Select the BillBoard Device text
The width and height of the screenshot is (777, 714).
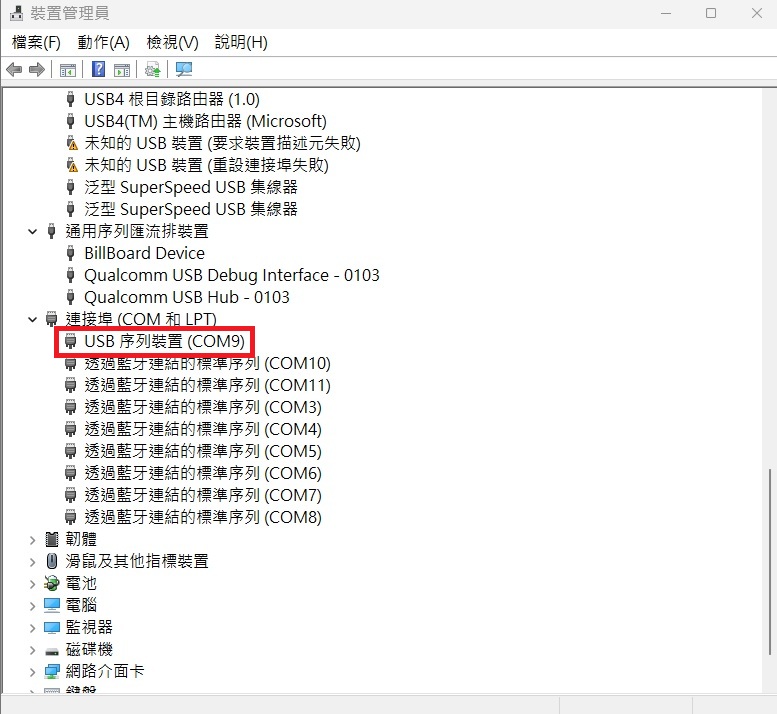[x=144, y=253]
